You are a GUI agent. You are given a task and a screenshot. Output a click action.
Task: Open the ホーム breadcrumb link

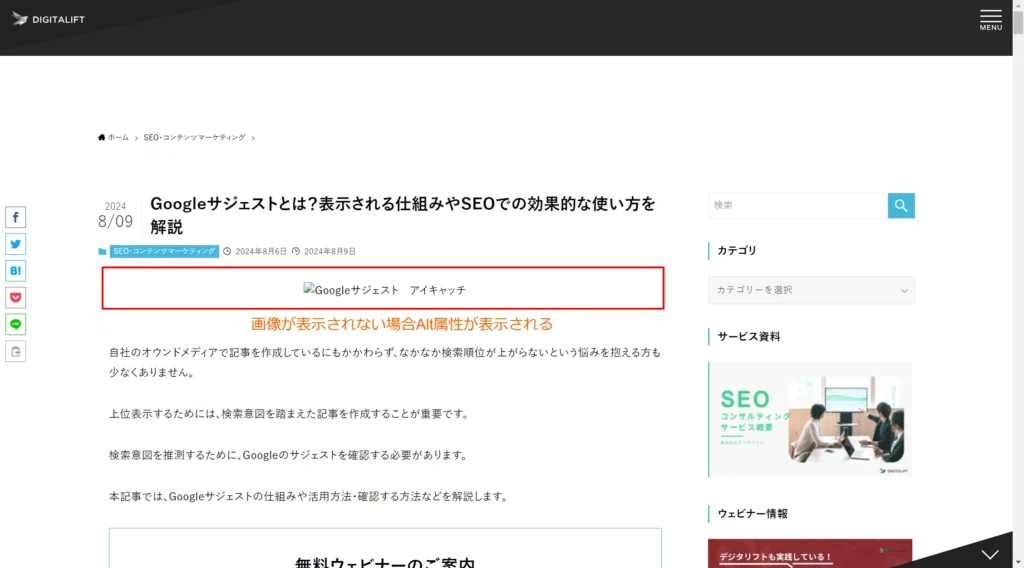(x=118, y=138)
